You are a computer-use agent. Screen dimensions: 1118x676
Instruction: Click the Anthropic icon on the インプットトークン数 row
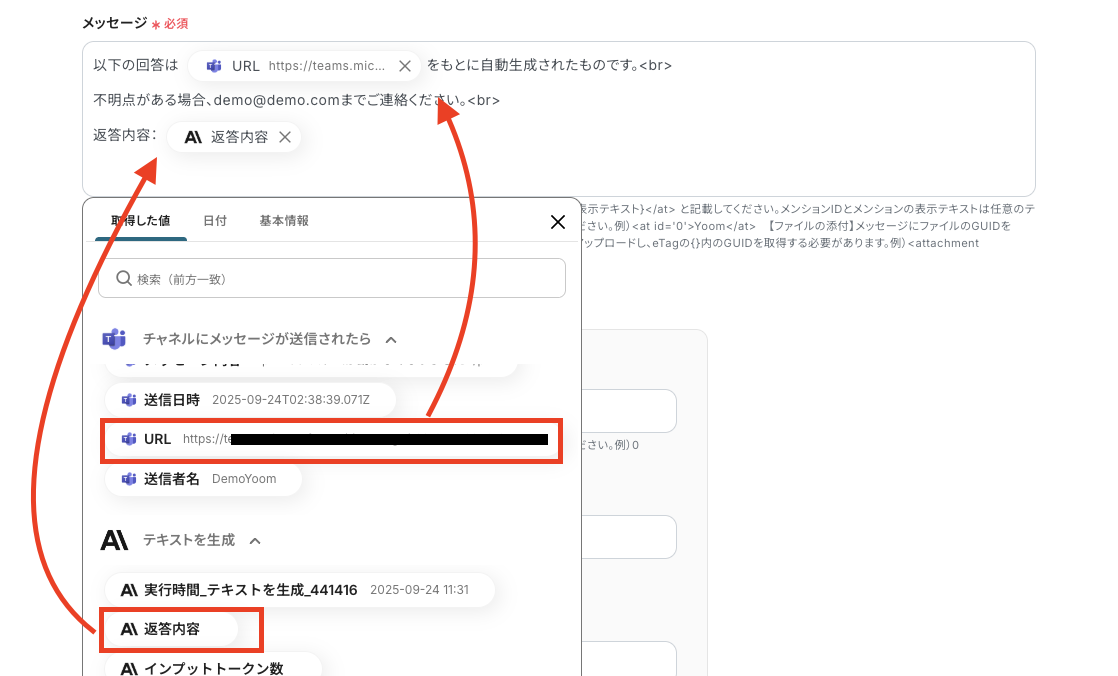click(x=129, y=669)
